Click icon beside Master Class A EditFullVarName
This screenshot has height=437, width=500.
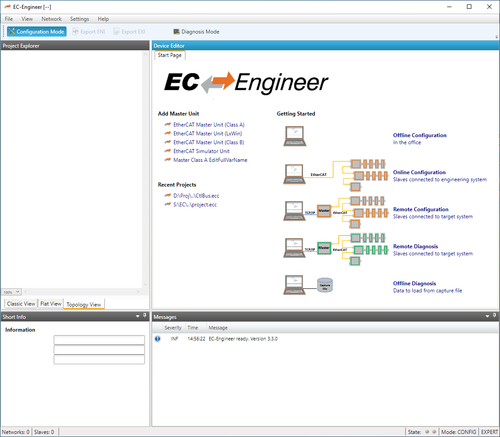(x=168, y=160)
